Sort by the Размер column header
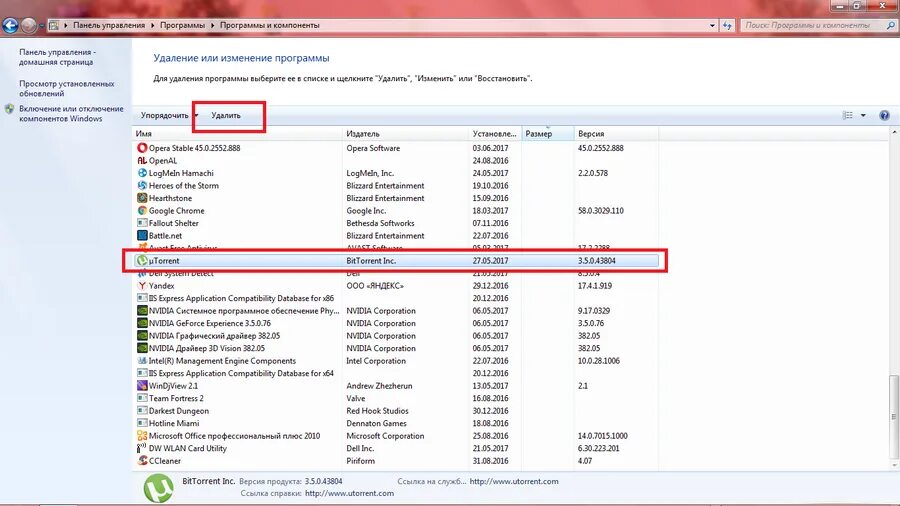Viewport: 900px width, 506px height. [548, 134]
